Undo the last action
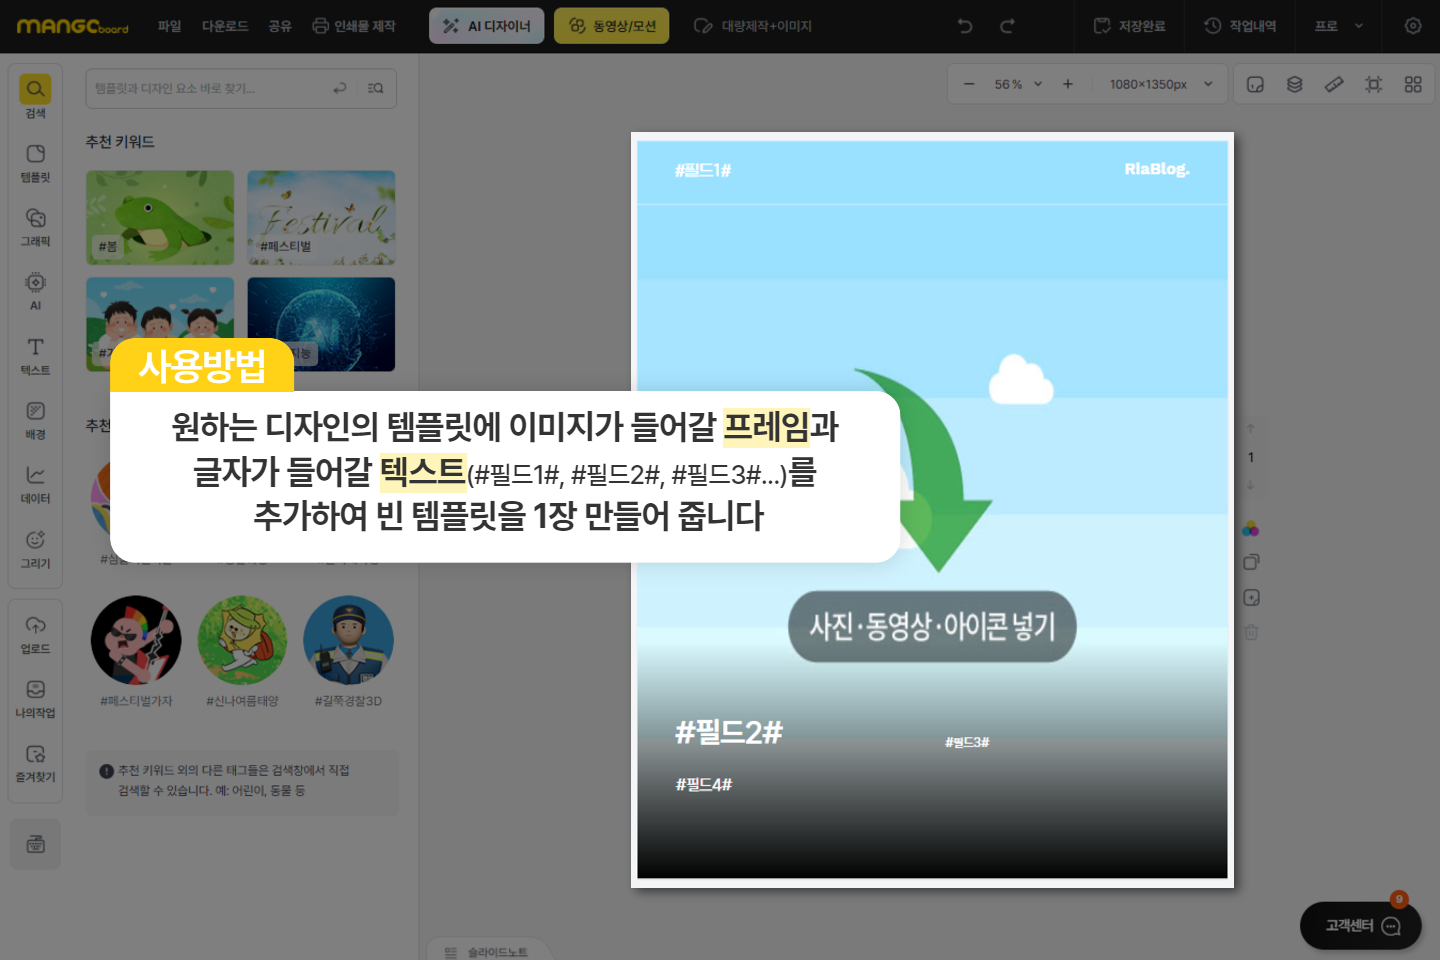This screenshot has height=960, width=1440. click(965, 26)
